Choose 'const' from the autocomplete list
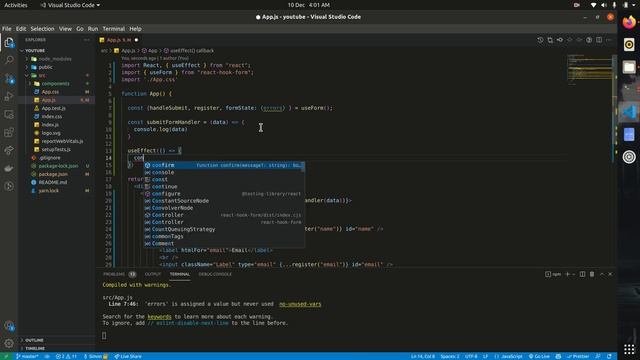 [224, 180]
